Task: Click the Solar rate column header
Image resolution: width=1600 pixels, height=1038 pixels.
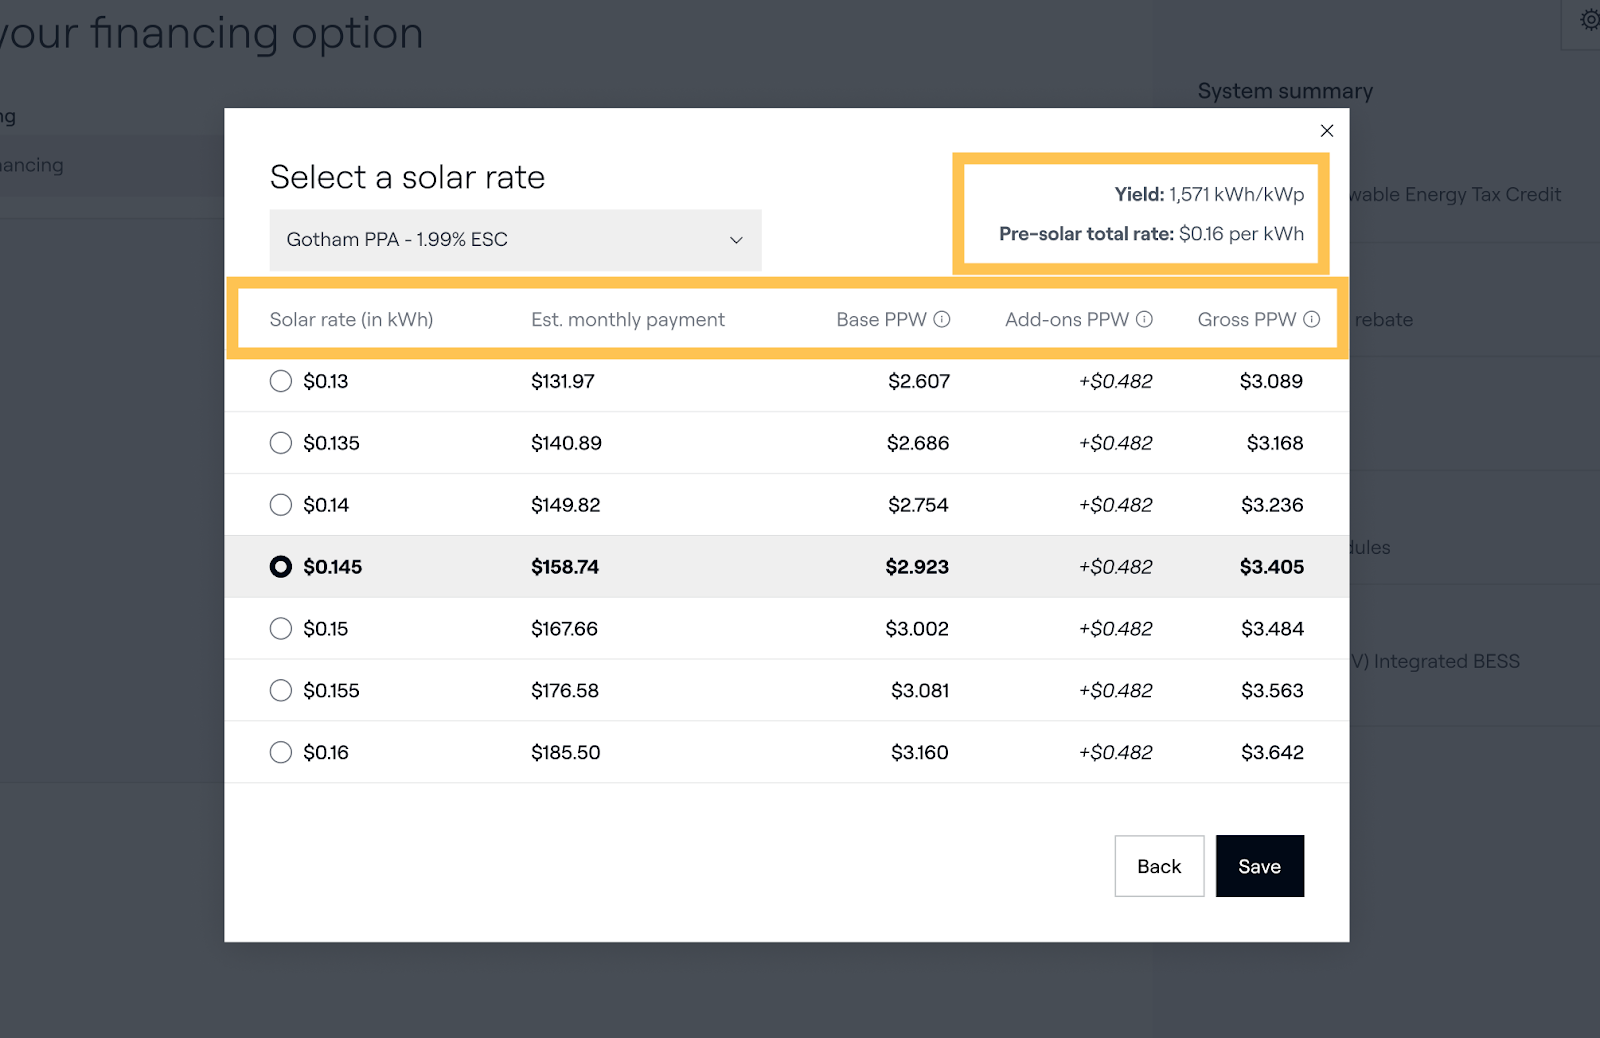Action: (351, 320)
